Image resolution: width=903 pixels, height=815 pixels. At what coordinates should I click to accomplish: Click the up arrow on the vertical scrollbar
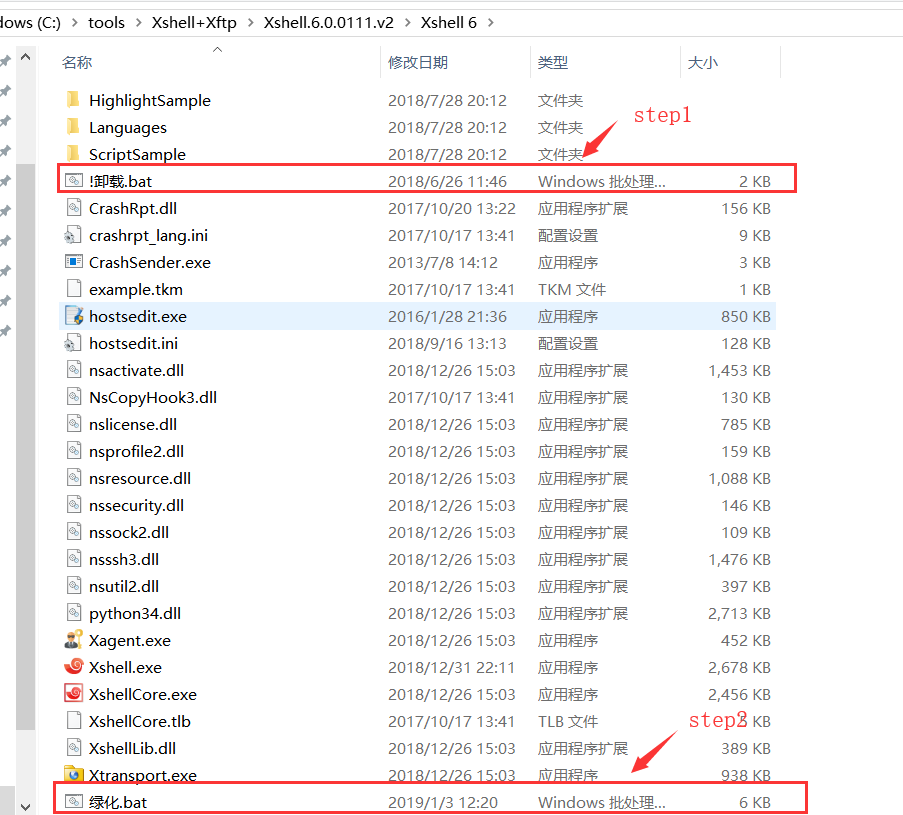click(25, 56)
